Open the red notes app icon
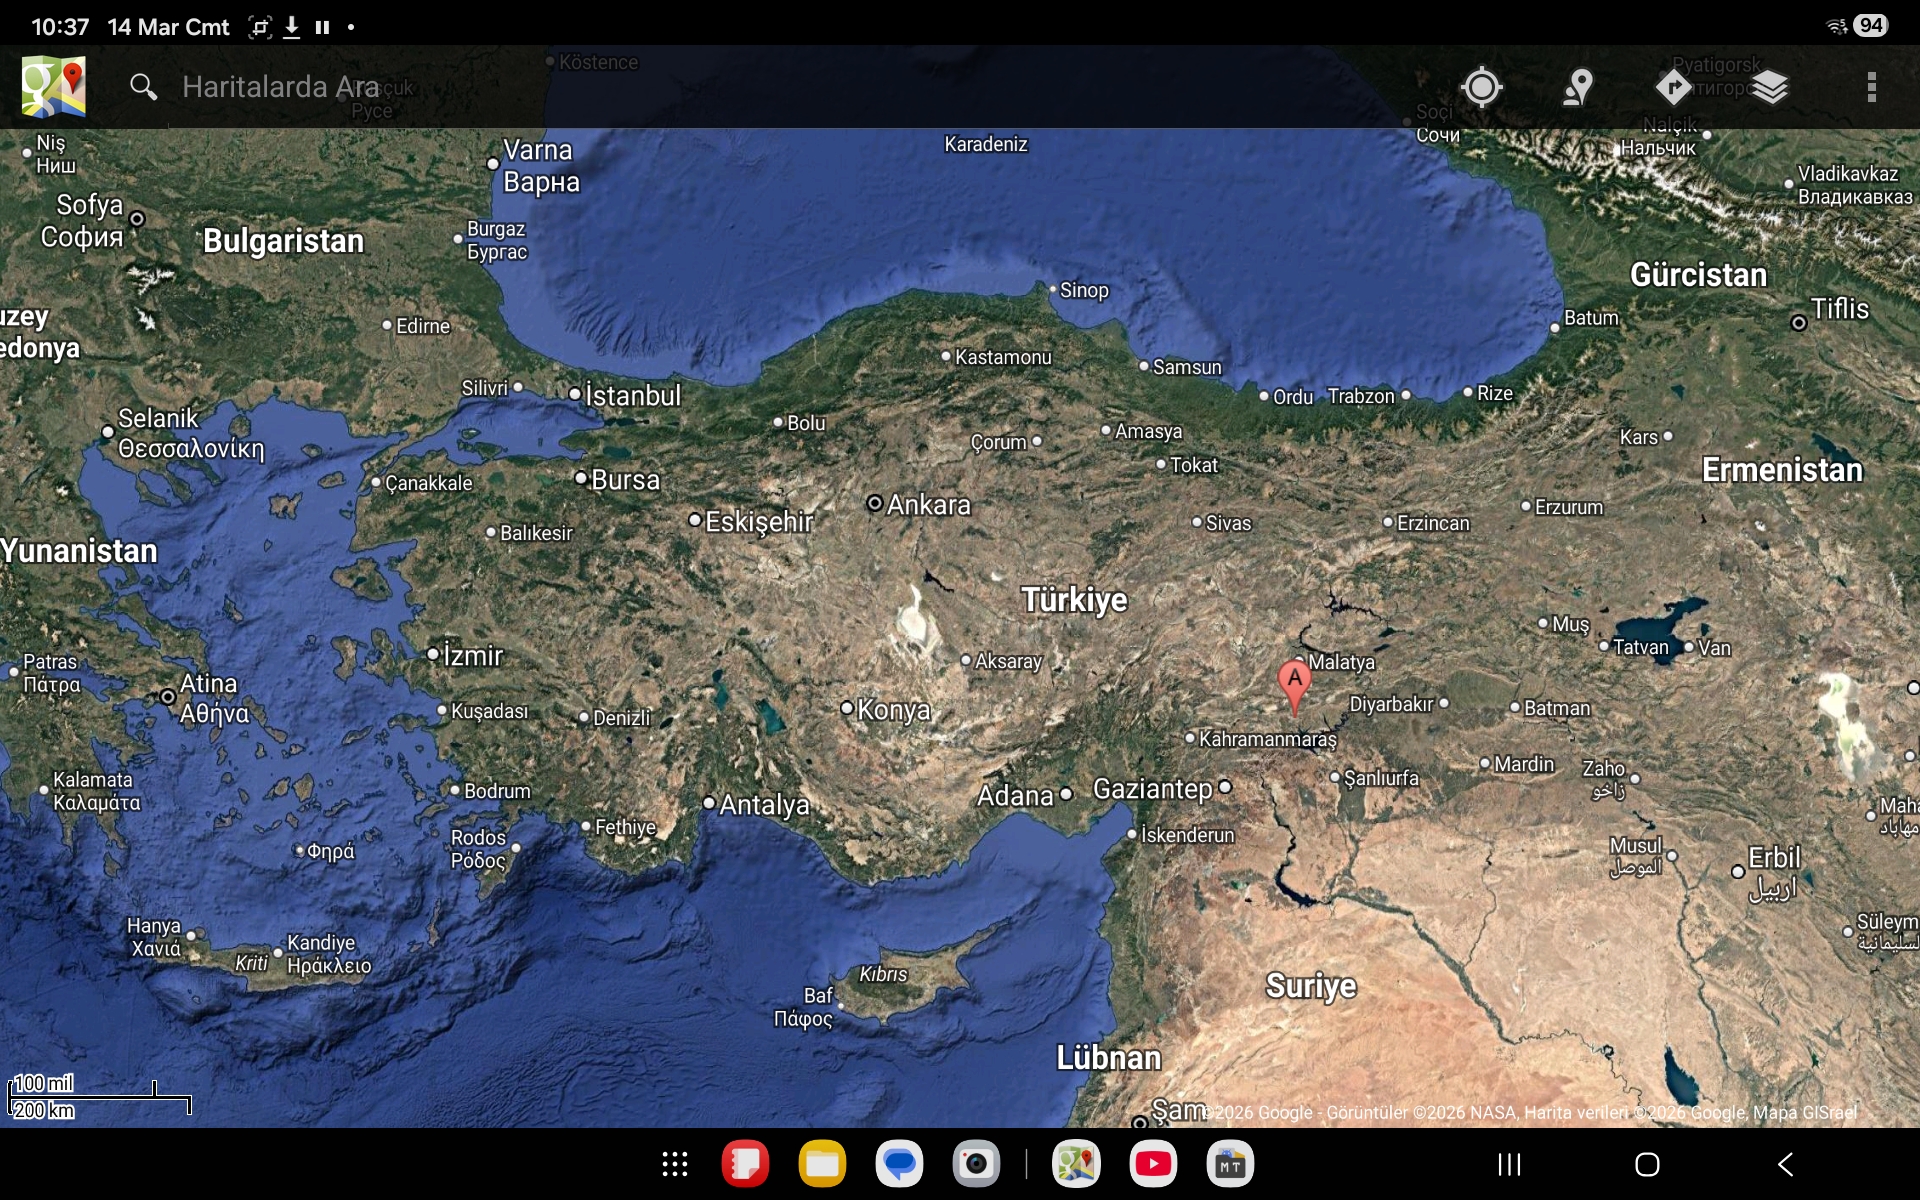Viewport: 1920px width, 1200px height. coord(745,1164)
